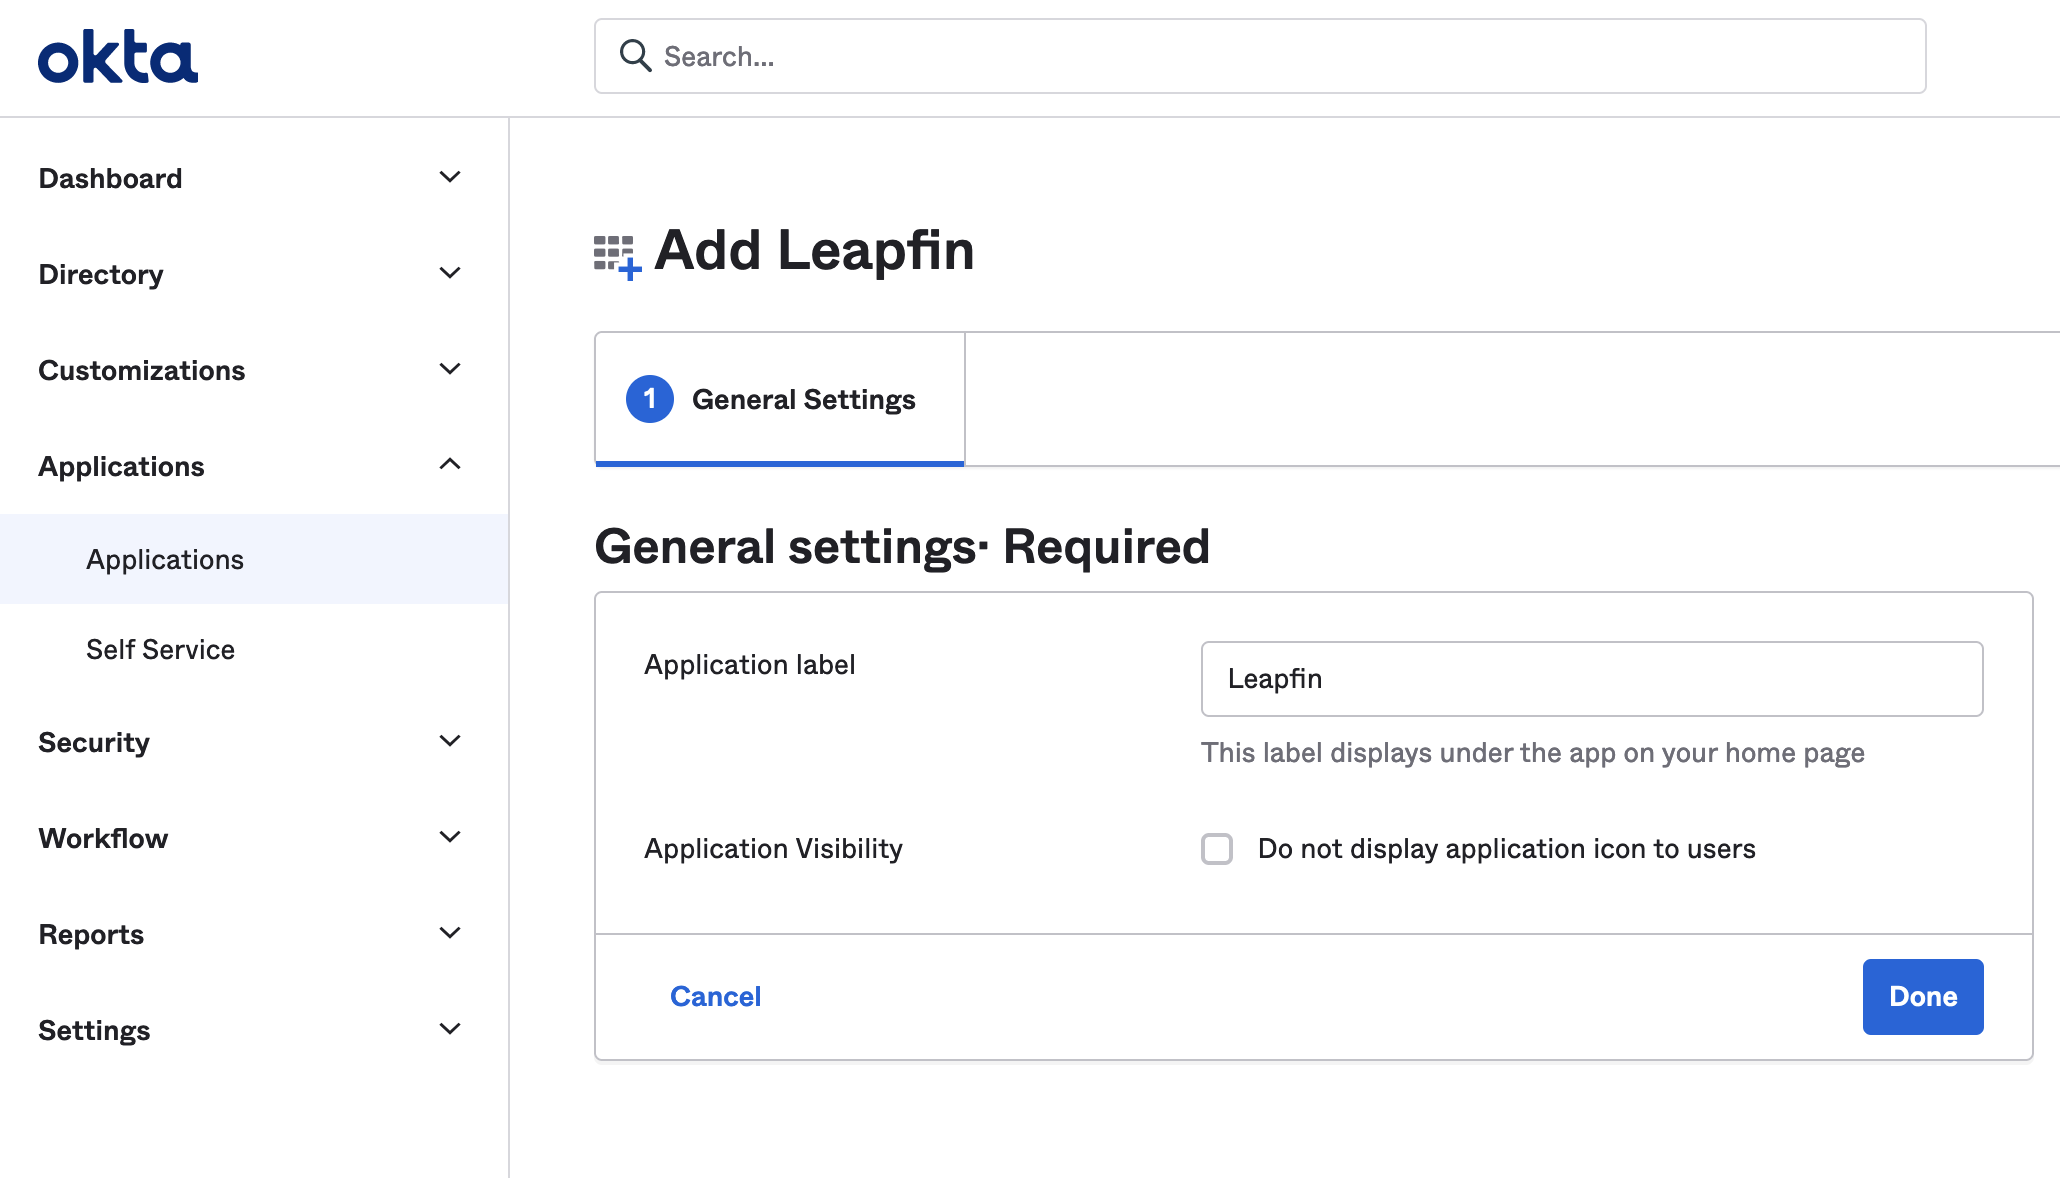Expand the Customizations chevron
The width and height of the screenshot is (2060, 1178).
click(x=450, y=369)
